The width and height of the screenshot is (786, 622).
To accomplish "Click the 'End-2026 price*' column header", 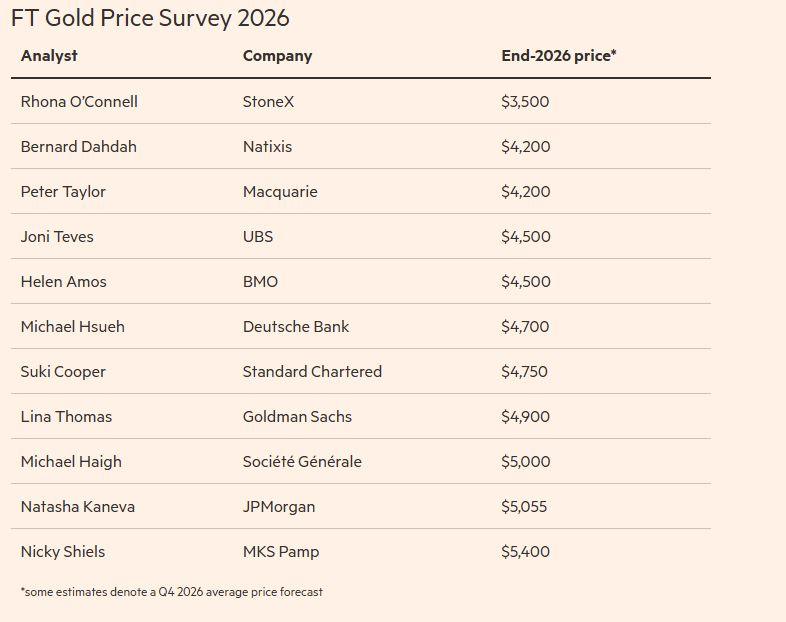I will coord(558,56).
